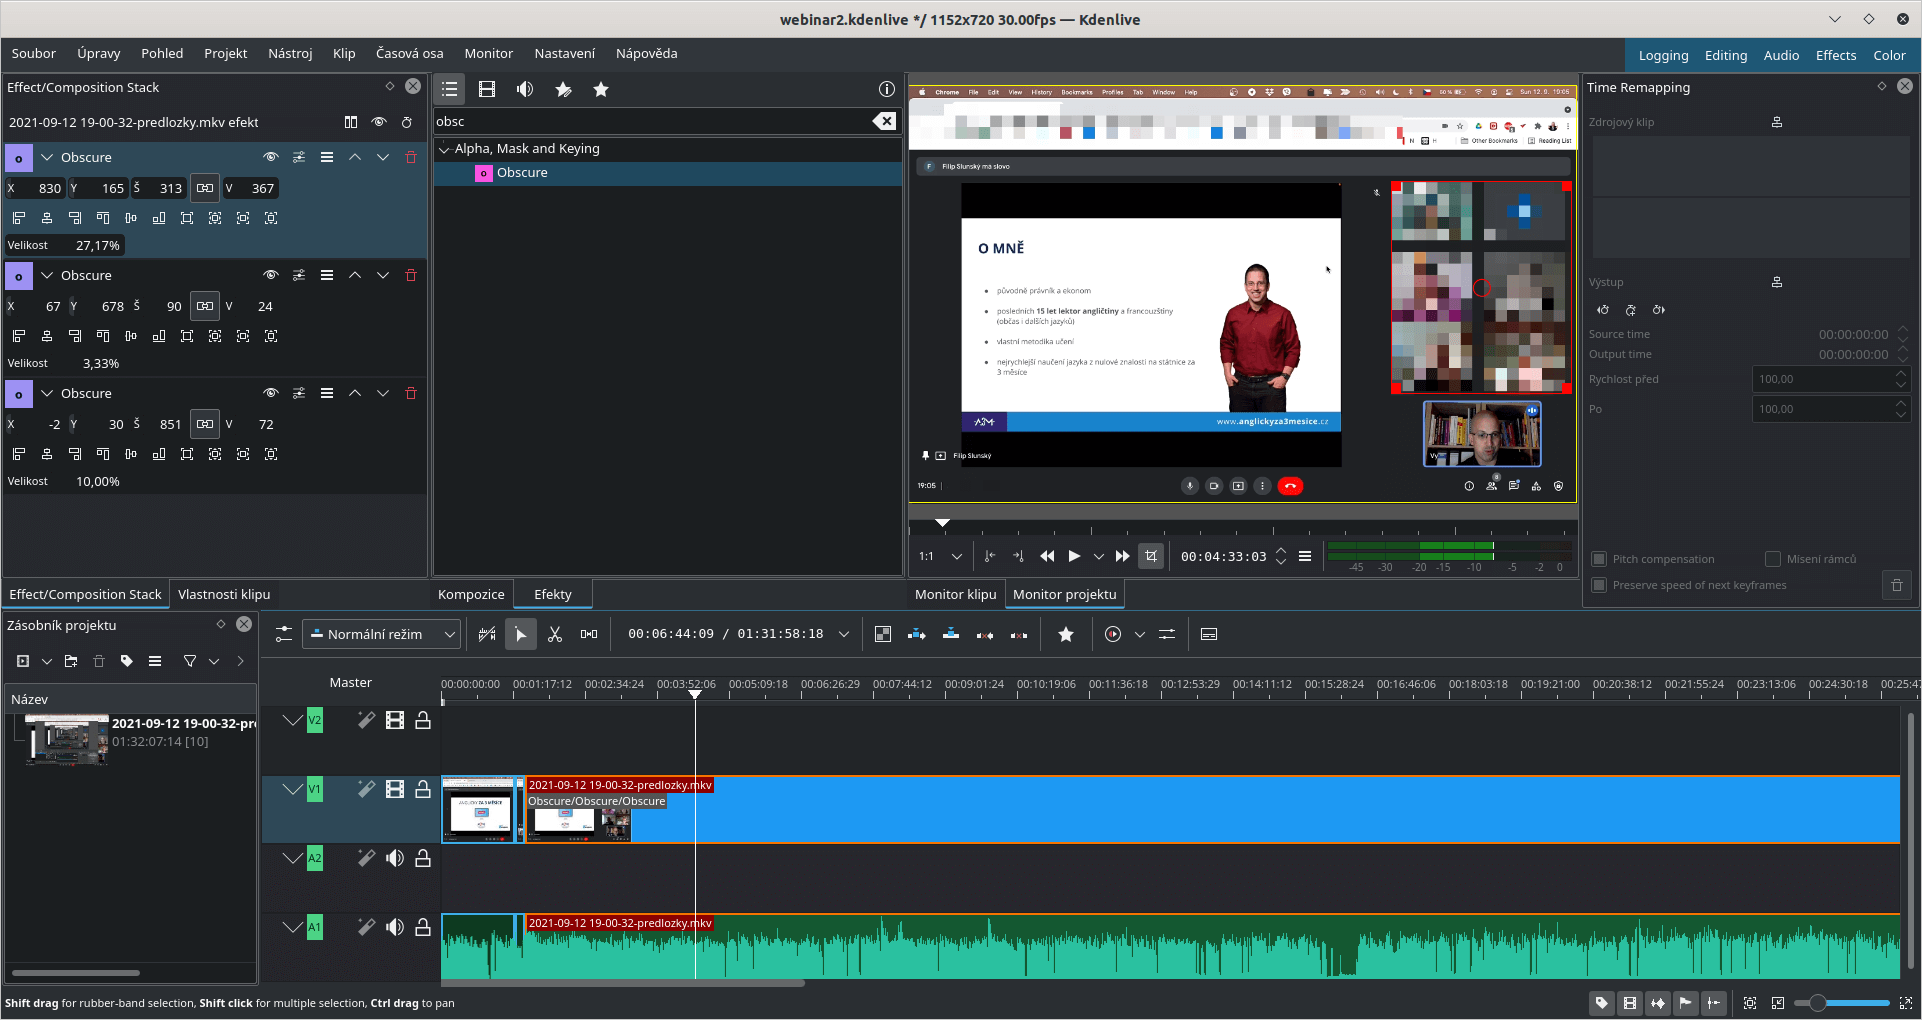The height and width of the screenshot is (1020, 1922).
Task: Adjust the timeline zoom slider
Action: (1818, 1003)
